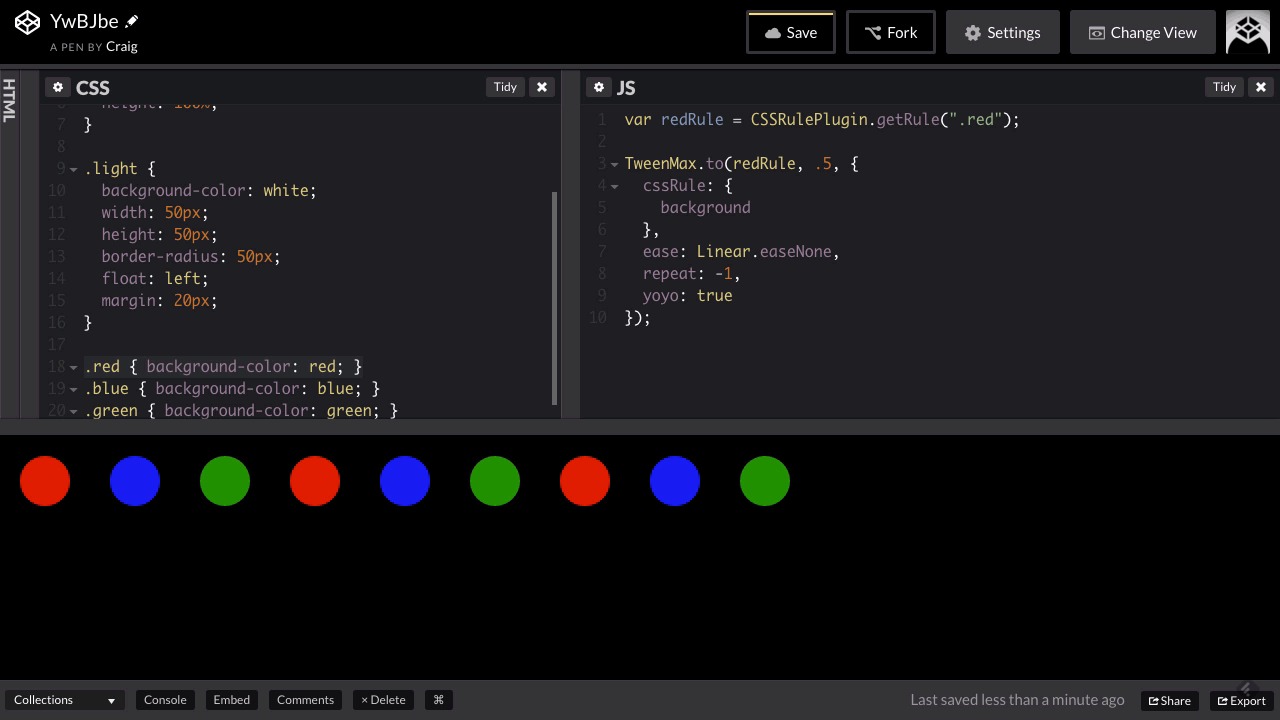Viewport: 1280px width, 720px height.
Task: Export this pen
Action: 1241,700
